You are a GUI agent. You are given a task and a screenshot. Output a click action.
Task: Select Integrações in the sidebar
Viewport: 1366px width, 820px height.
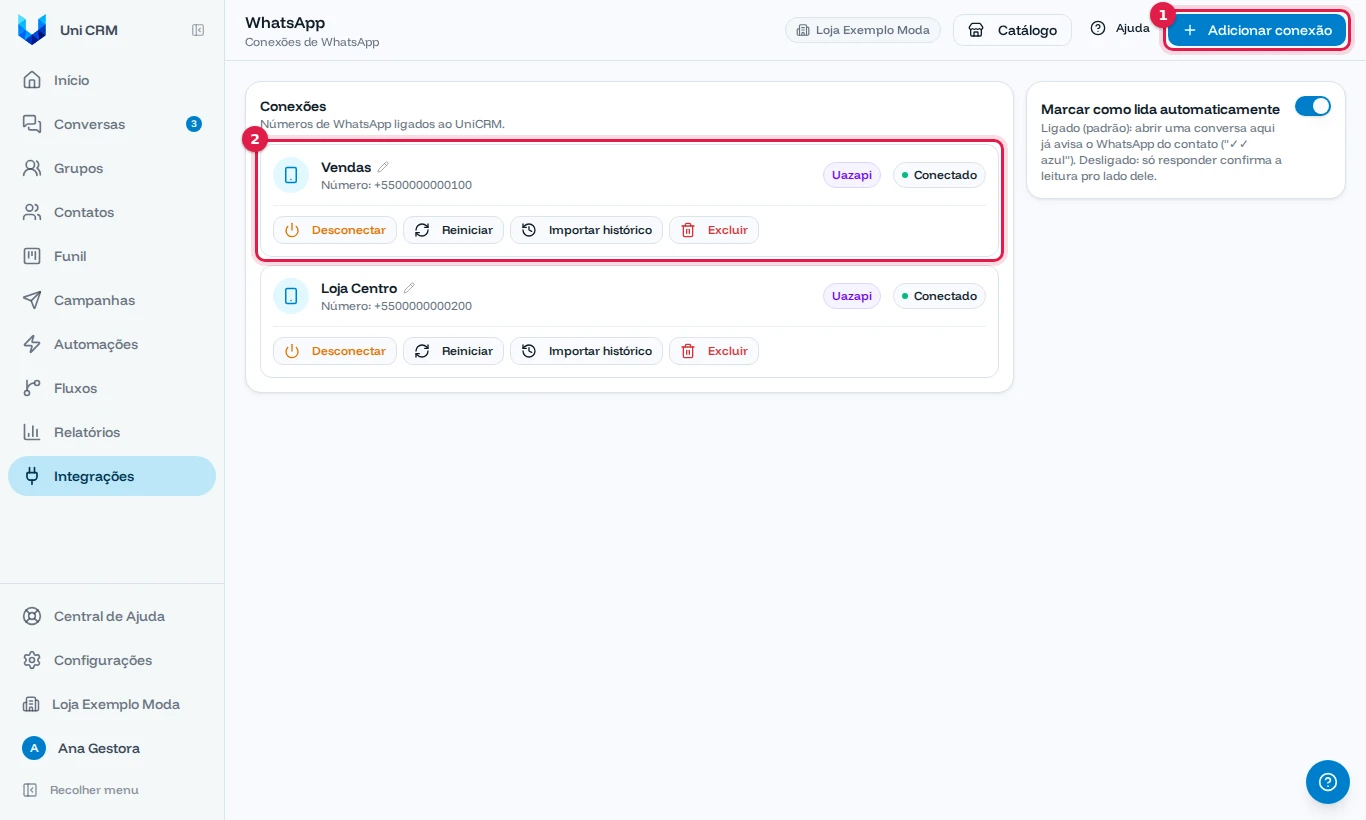(x=112, y=476)
